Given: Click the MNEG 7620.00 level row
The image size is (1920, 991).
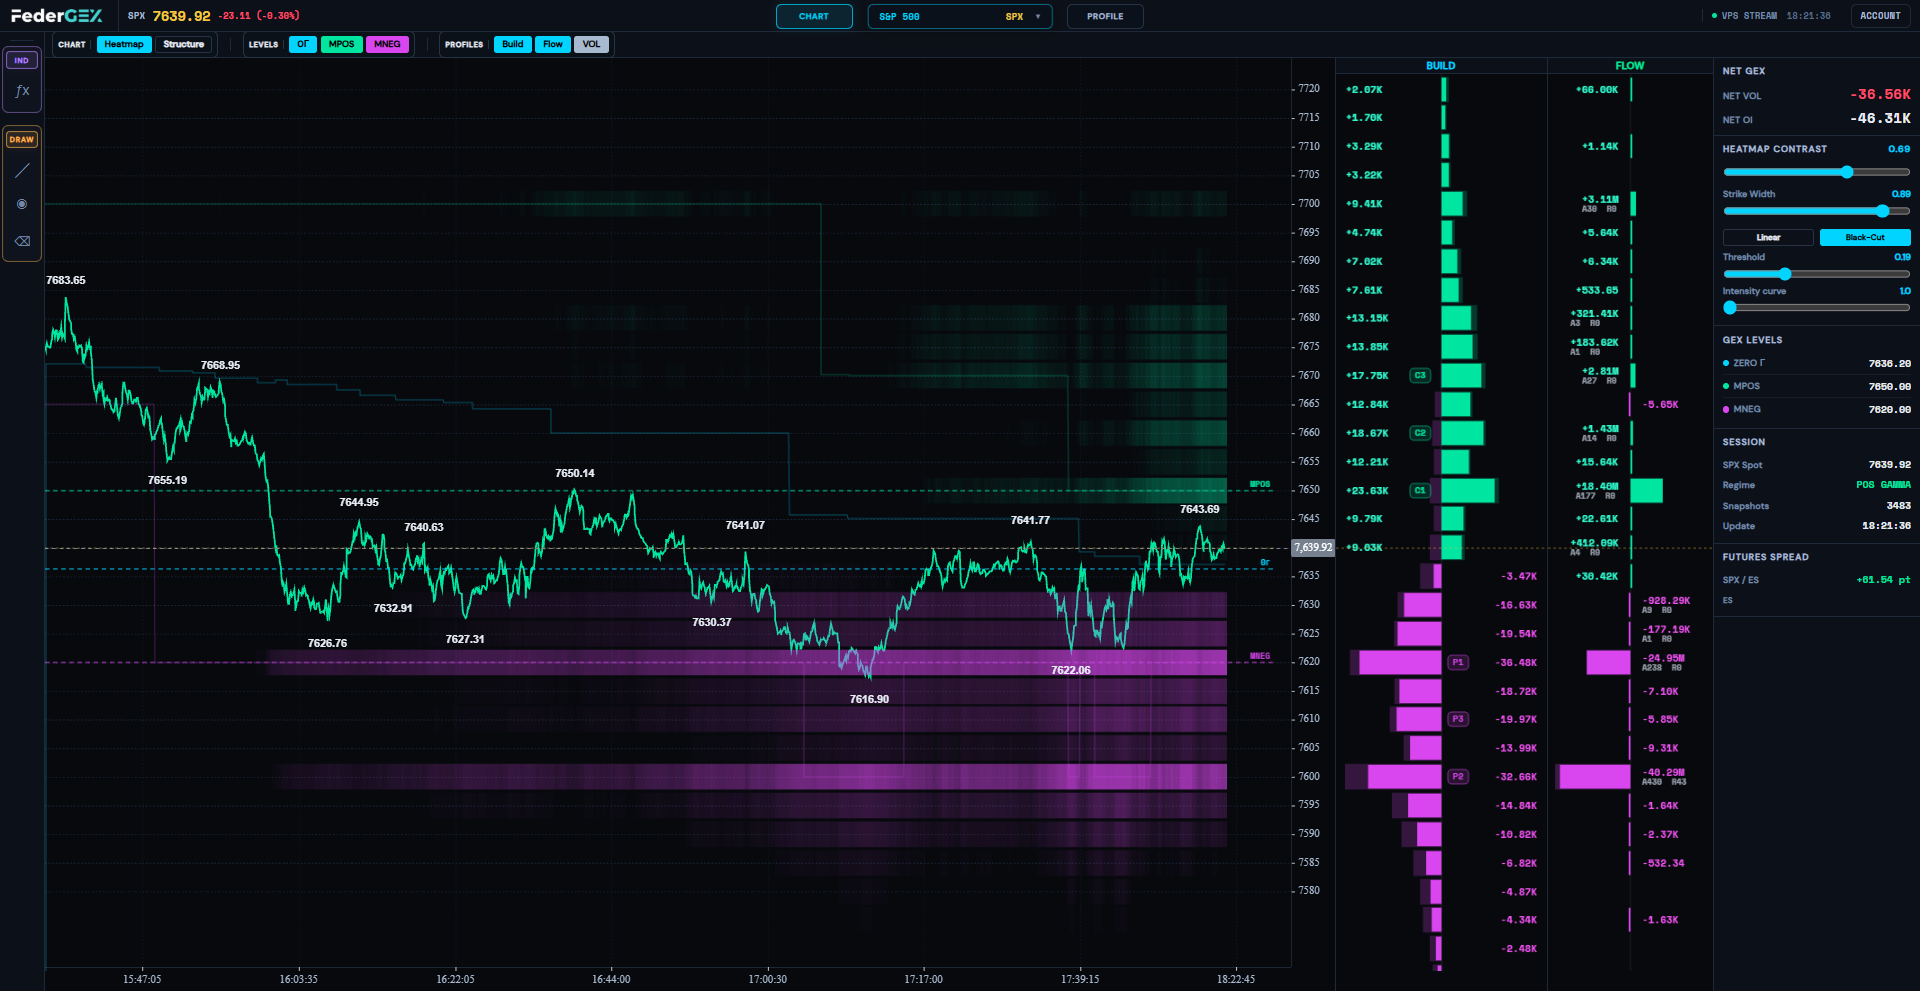Looking at the screenshot, I should pyautogui.click(x=1816, y=409).
